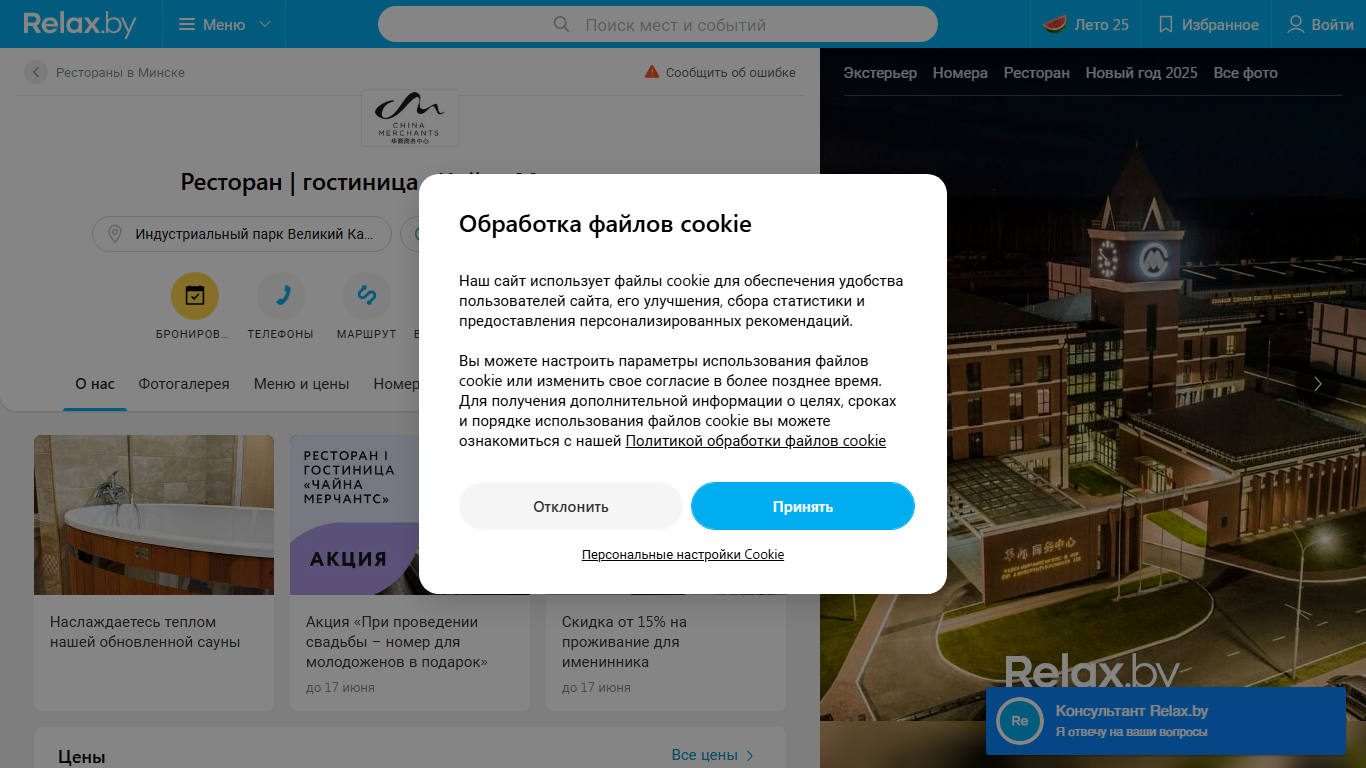The image size is (1366, 768).
Task: Switch to Фотогалерея tab
Action: coord(184,384)
